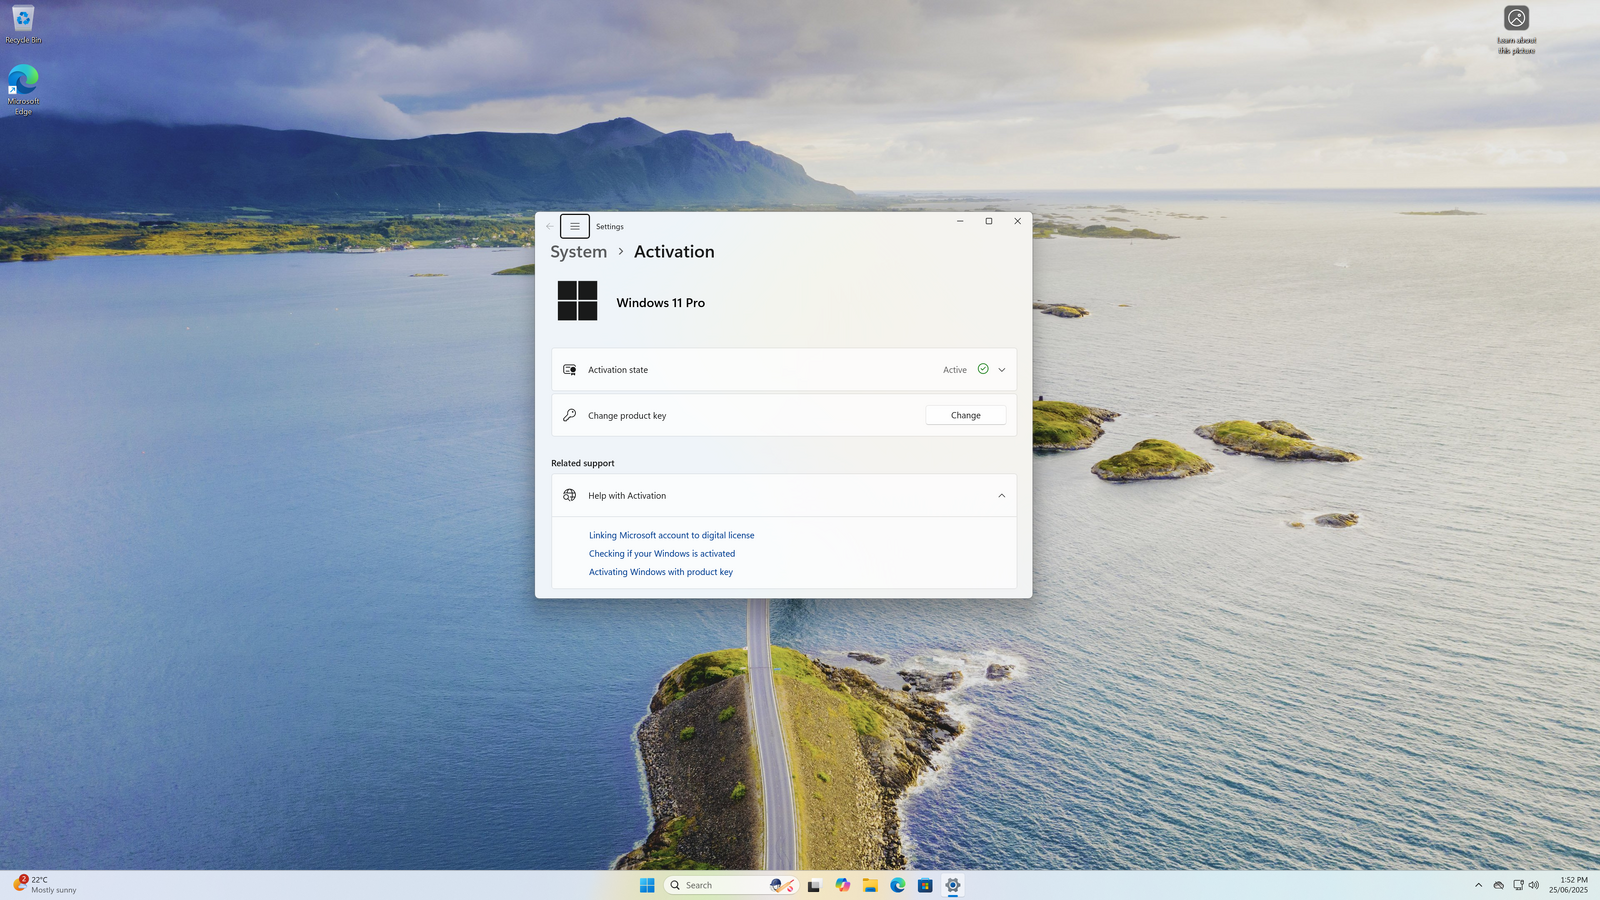Click the back arrow in Settings
The width and height of the screenshot is (1600, 900).
(549, 226)
